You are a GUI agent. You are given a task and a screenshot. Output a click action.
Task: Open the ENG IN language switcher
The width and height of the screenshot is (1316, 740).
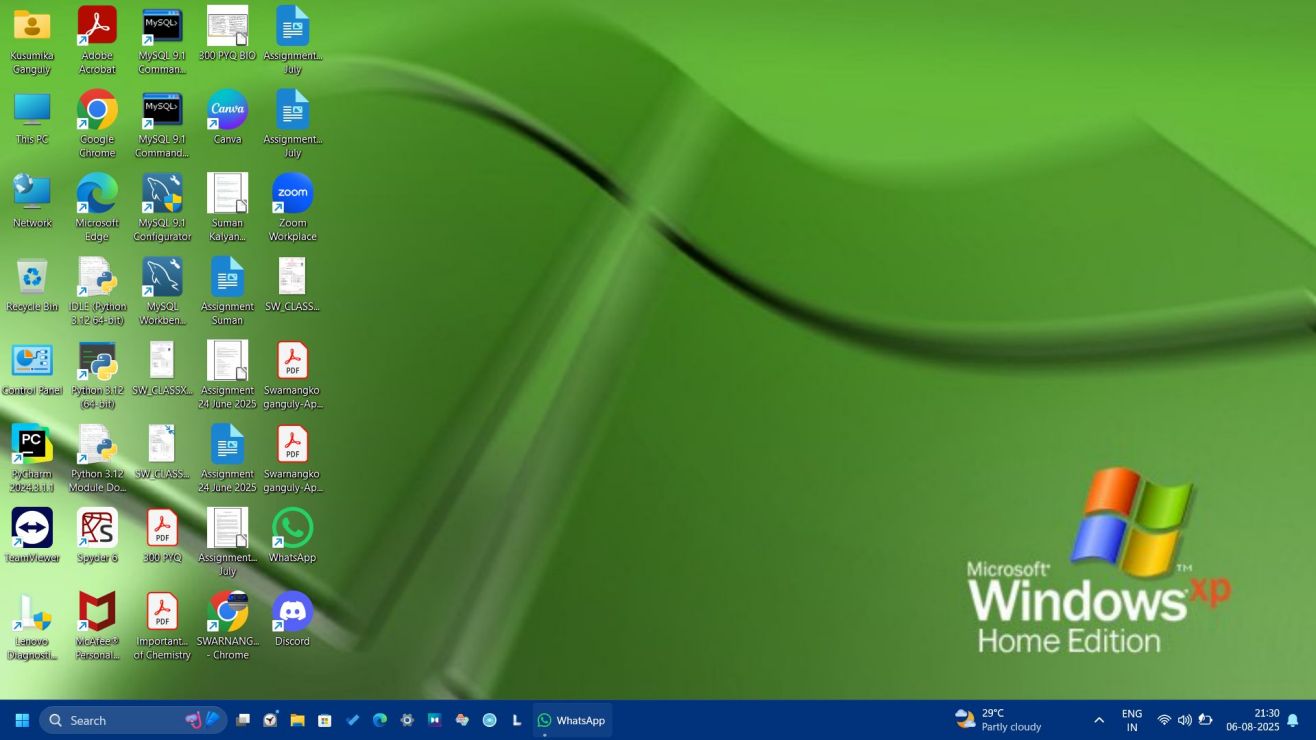1132,720
